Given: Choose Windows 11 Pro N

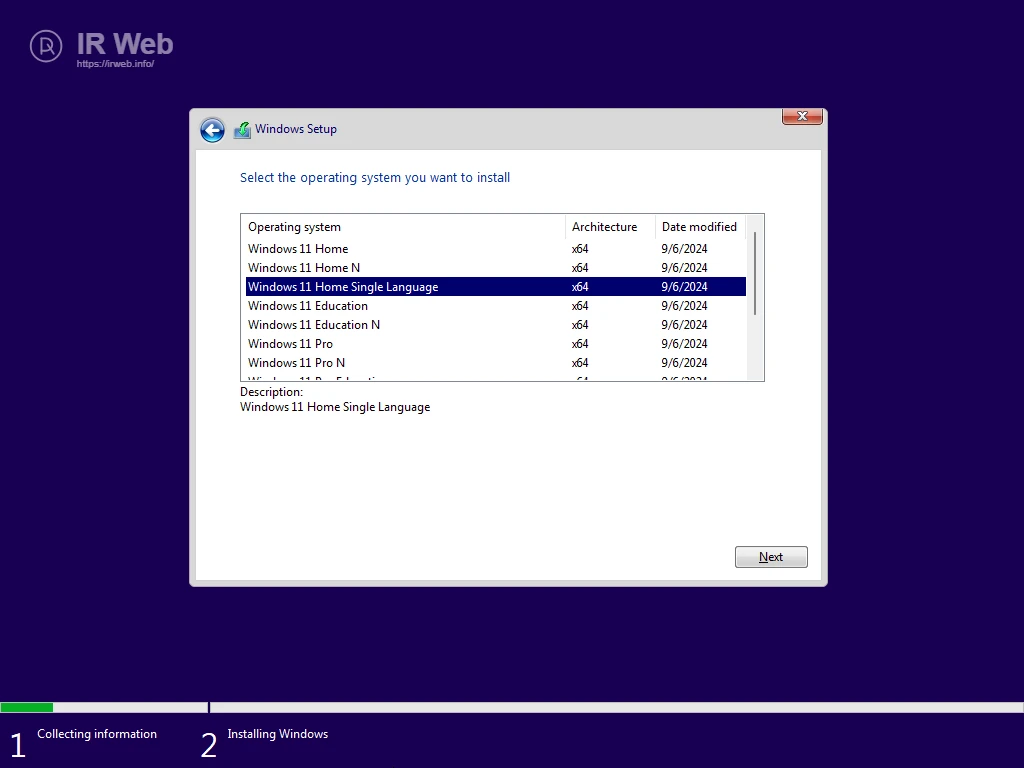Looking at the screenshot, I should click(x=296, y=363).
